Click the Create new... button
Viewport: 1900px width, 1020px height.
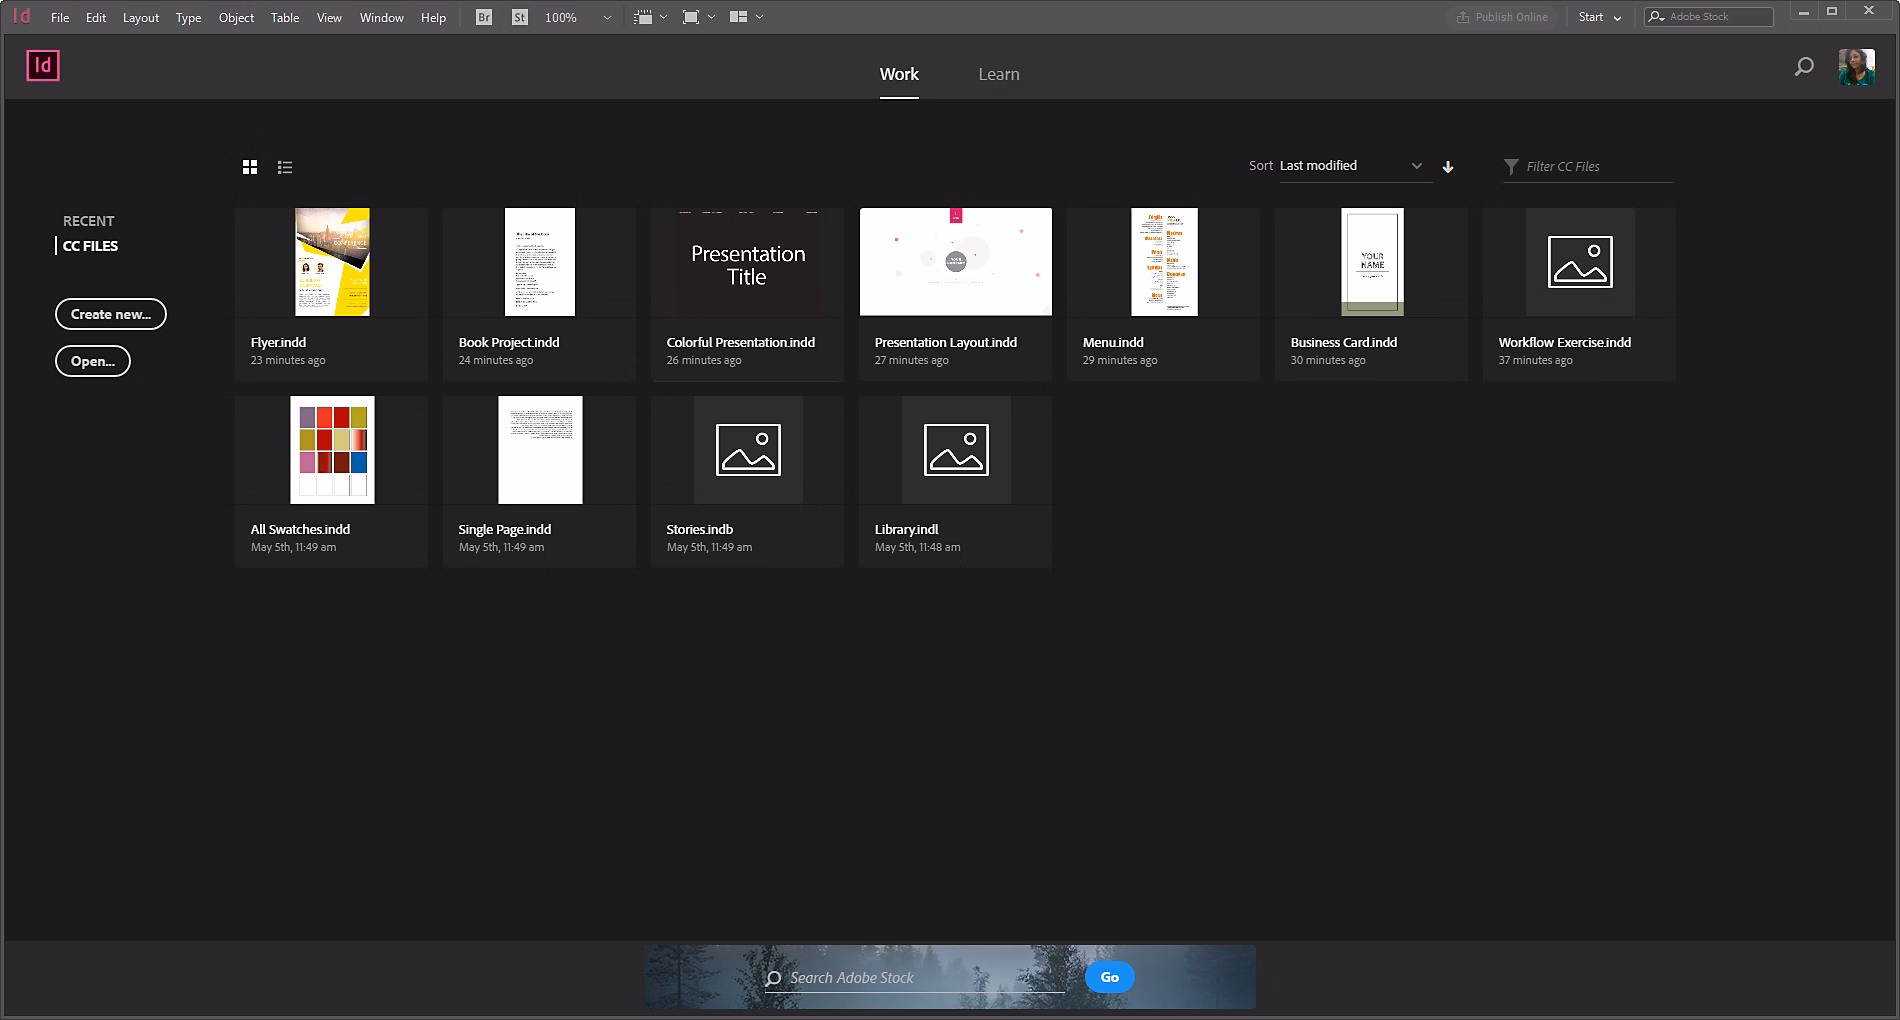pos(110,314)
